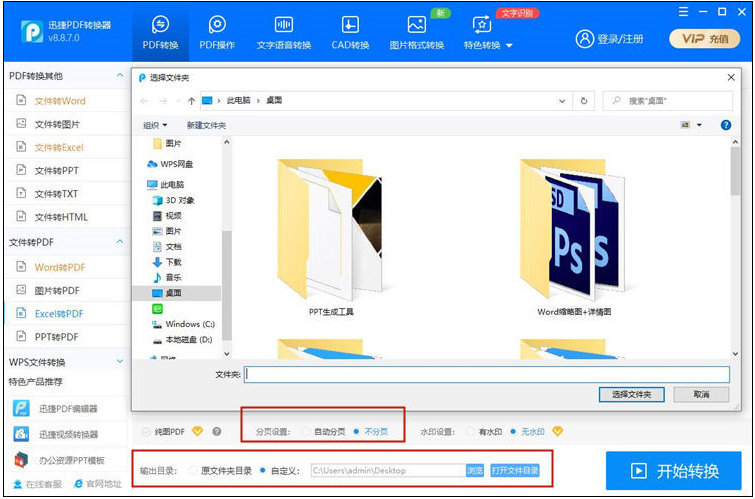Select Windows (C:) drive

point(183,324)
